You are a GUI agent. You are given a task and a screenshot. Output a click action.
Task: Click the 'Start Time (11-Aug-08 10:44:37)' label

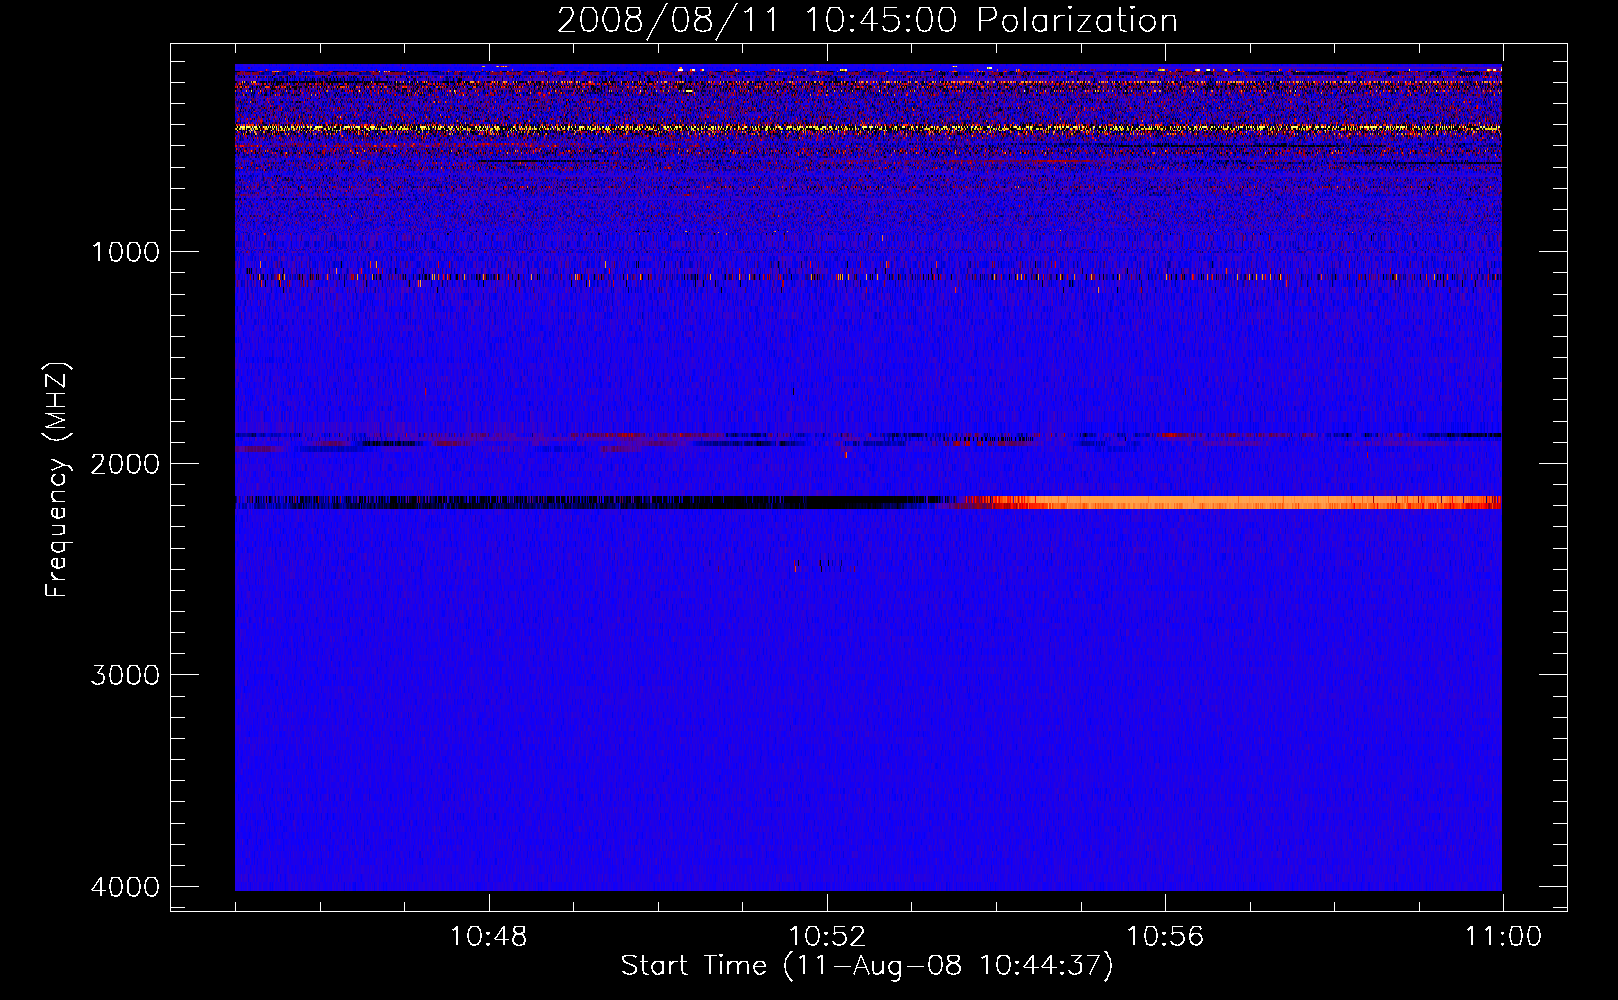click(x=867, y=966)
